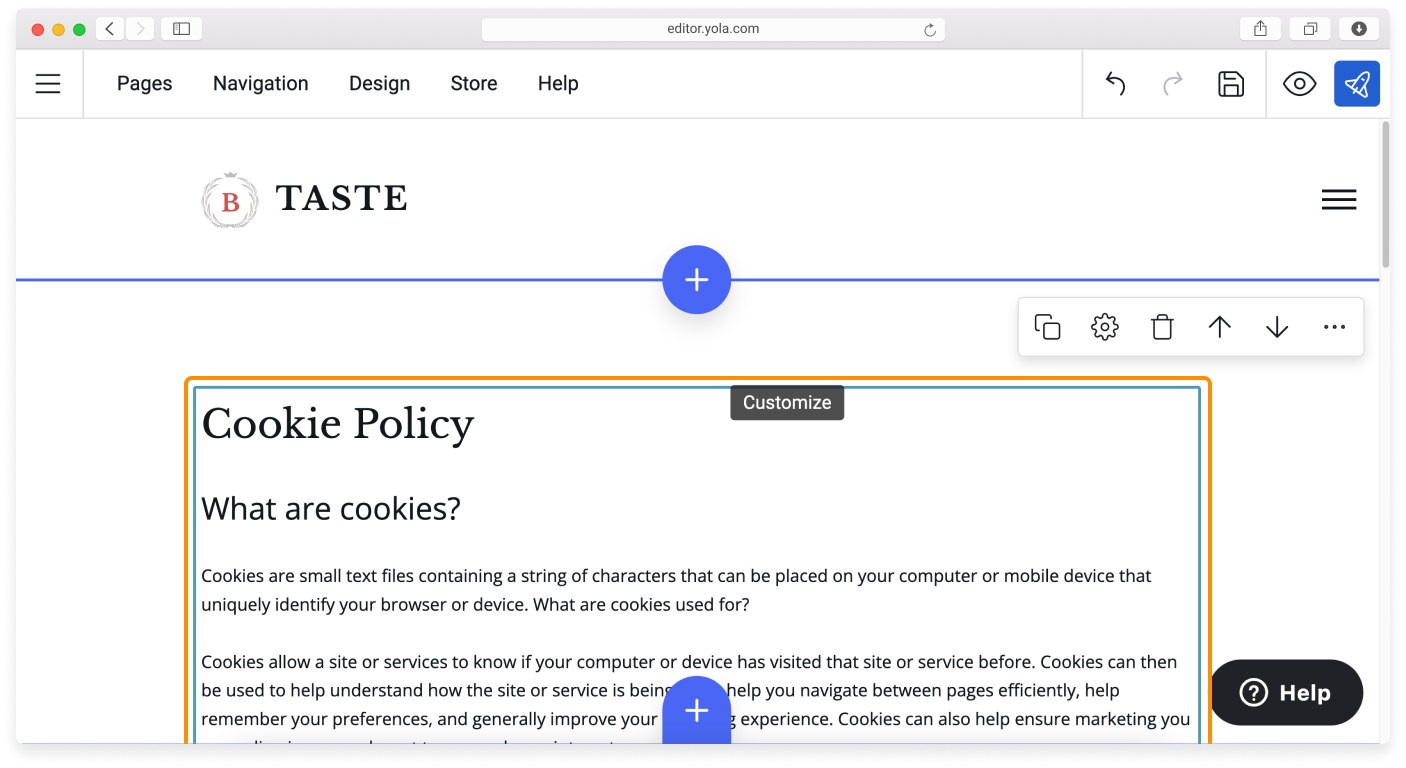The height and width of the screenshot is (768, 1406).
Task: Open the editor hamburger menu
Action: pos(48,84)
